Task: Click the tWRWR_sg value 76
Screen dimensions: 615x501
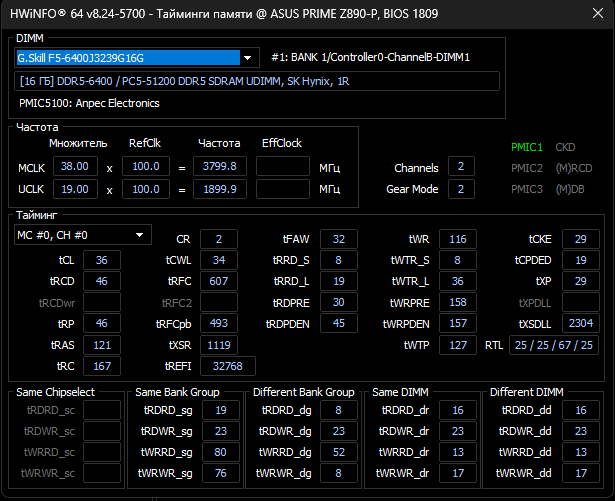Action: point(221,473)
